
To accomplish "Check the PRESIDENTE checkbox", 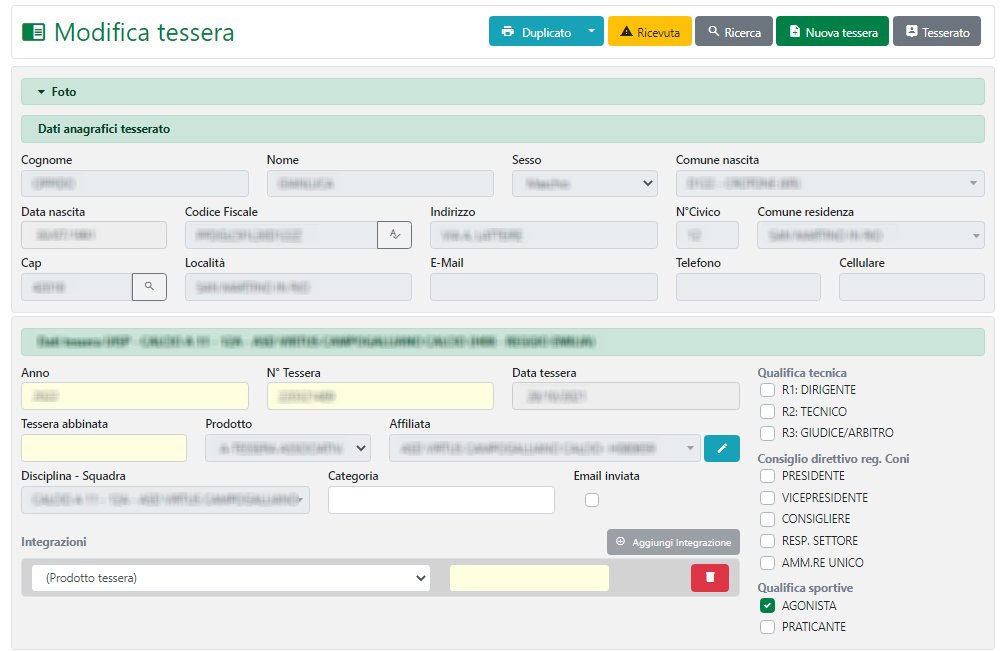I will (767, 476).
